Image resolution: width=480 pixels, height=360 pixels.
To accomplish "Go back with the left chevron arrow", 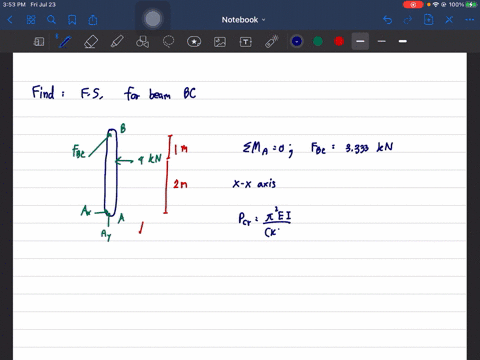I will 10,20.
